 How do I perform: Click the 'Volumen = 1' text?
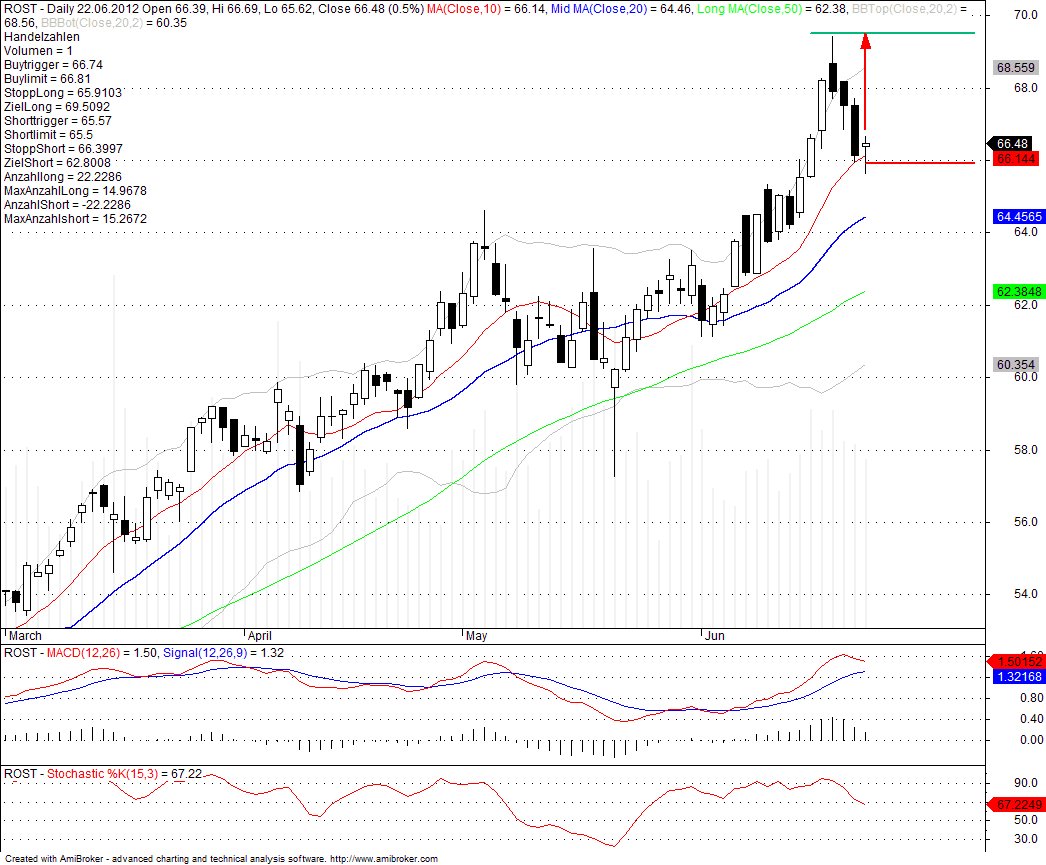pos(38,51)
